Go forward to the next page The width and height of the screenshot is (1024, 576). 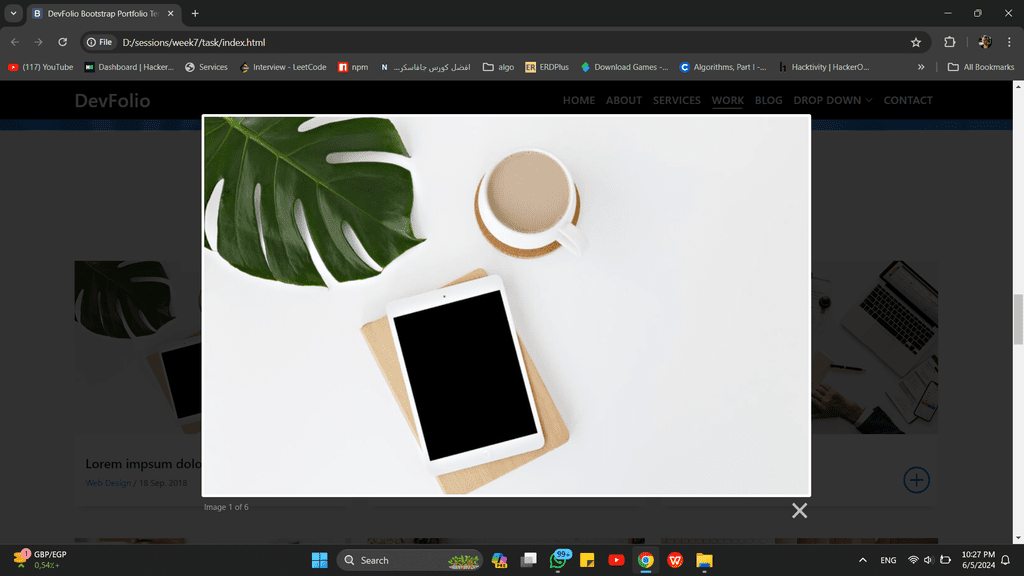pyautogui.click(x=39, y=42)
